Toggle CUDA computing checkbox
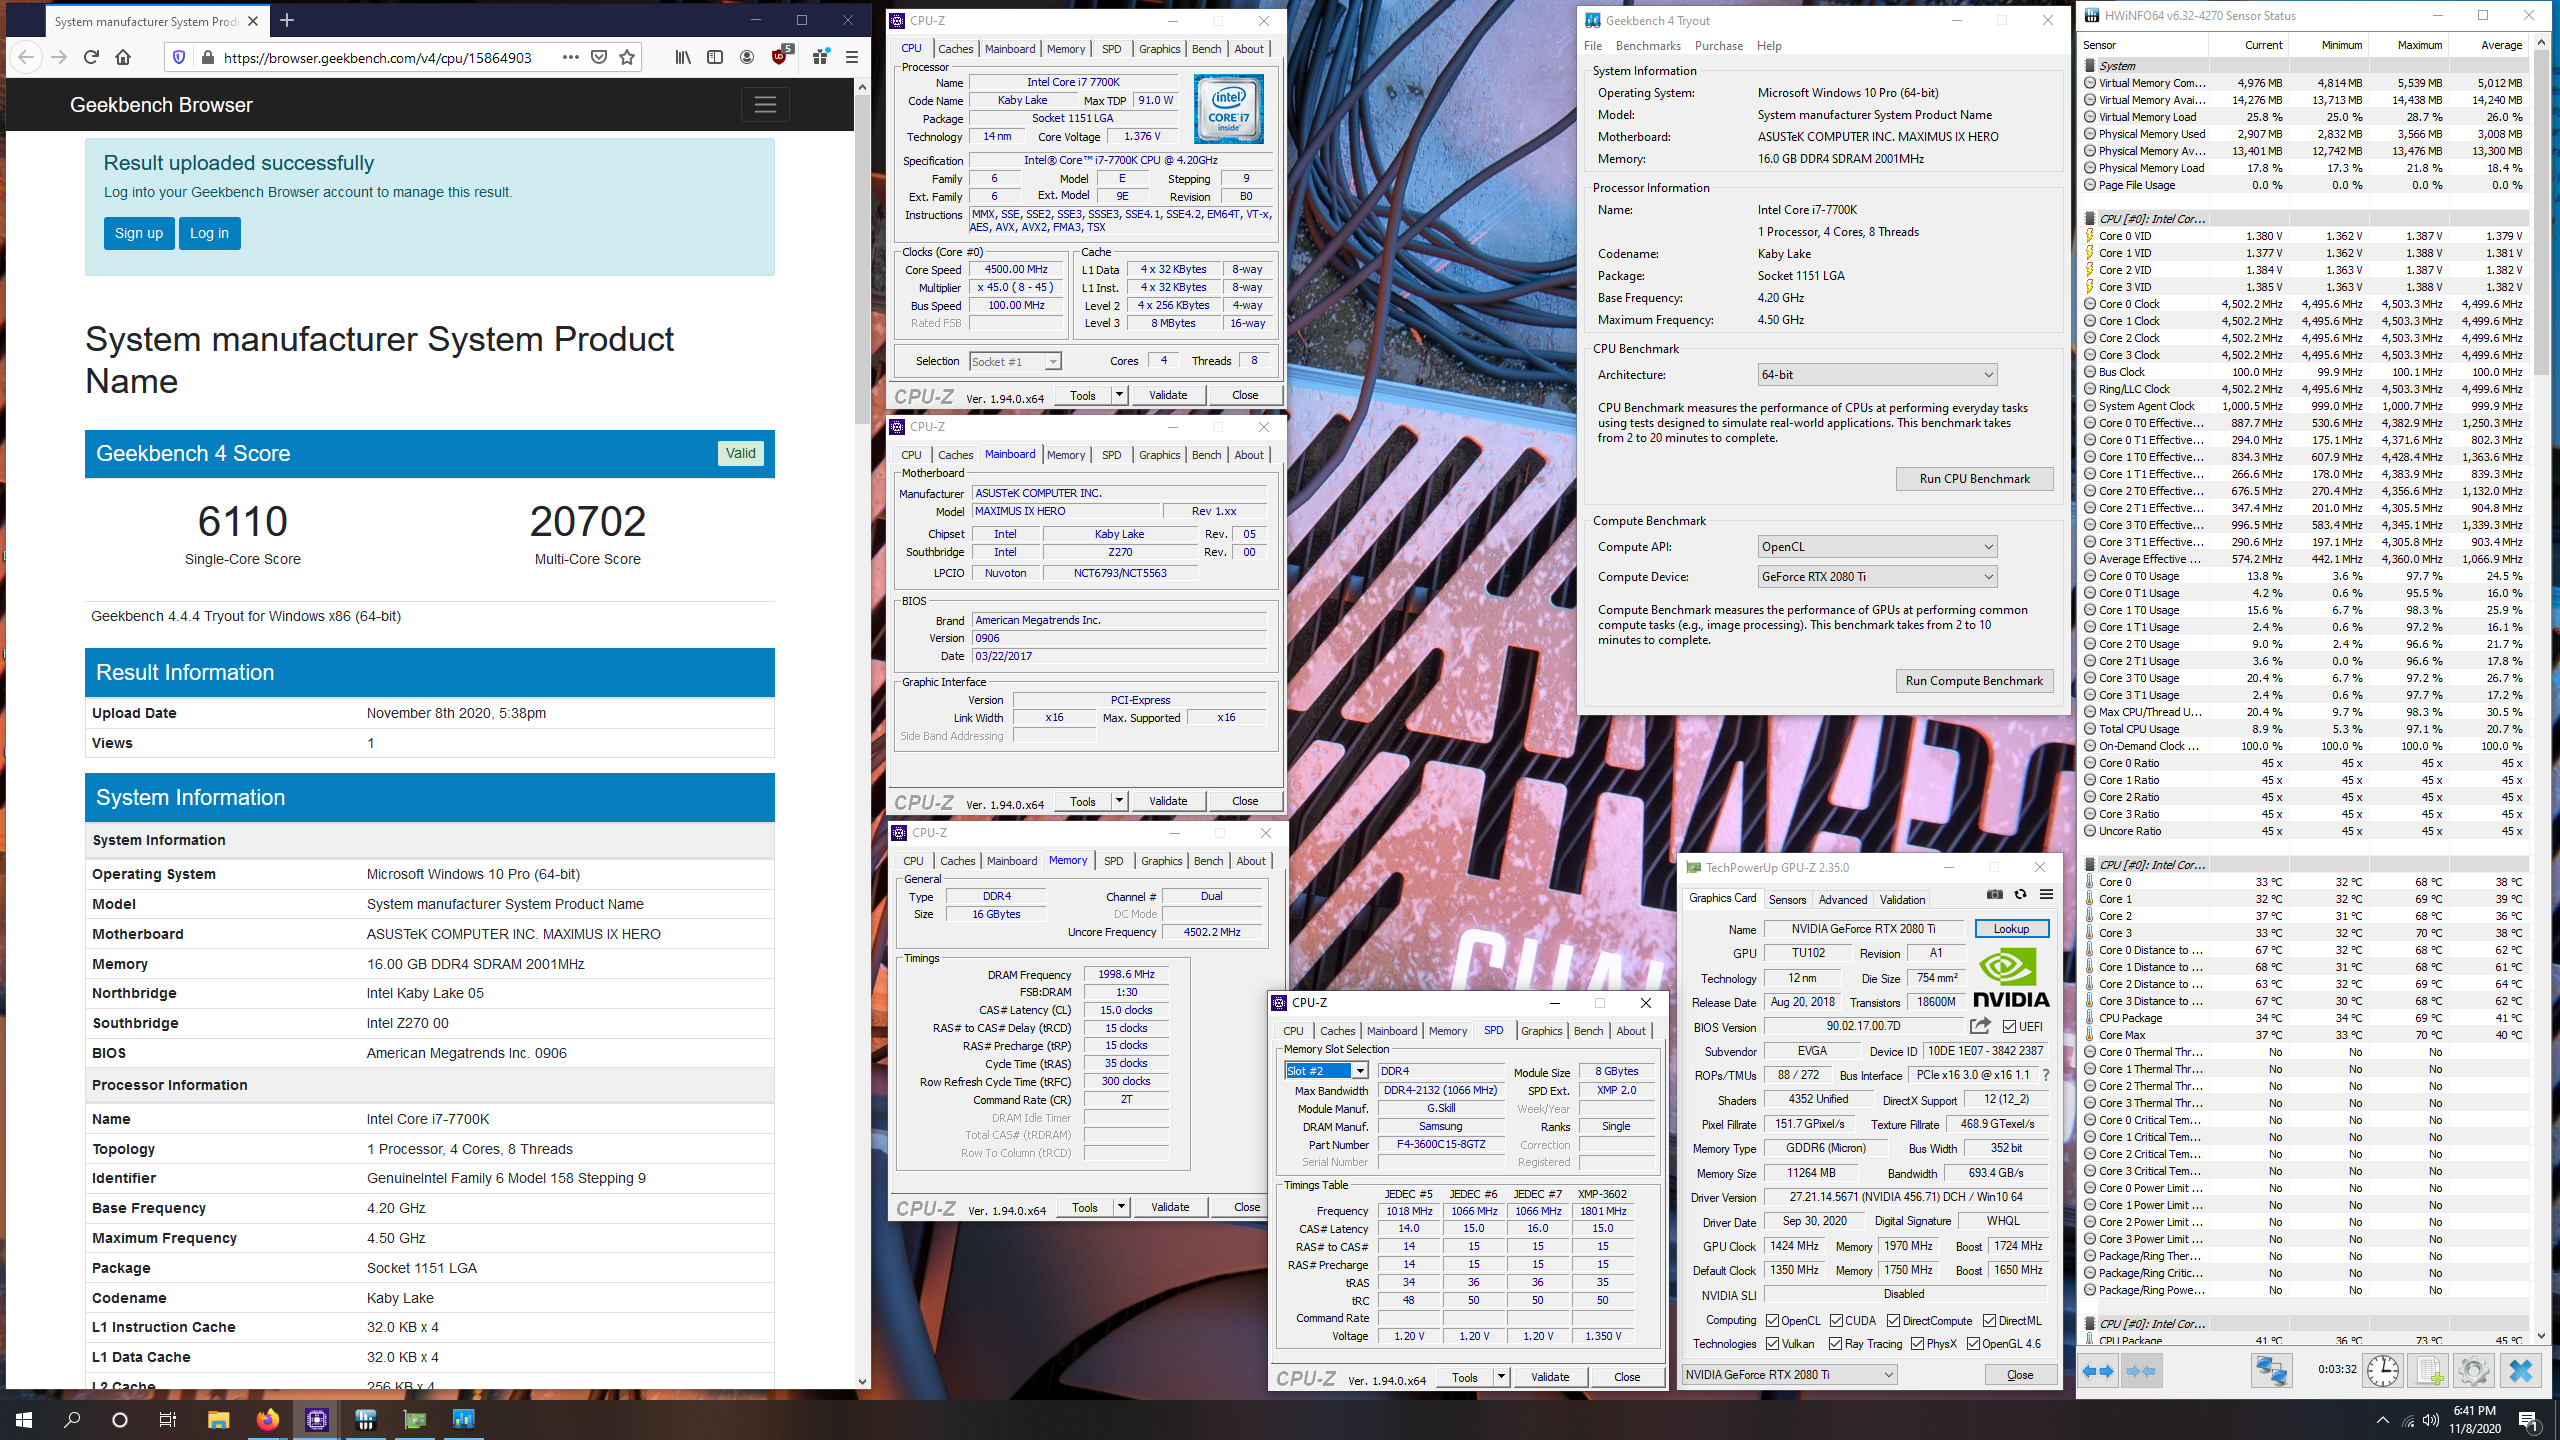 pyautogui.click(x=1837, y=1321)
